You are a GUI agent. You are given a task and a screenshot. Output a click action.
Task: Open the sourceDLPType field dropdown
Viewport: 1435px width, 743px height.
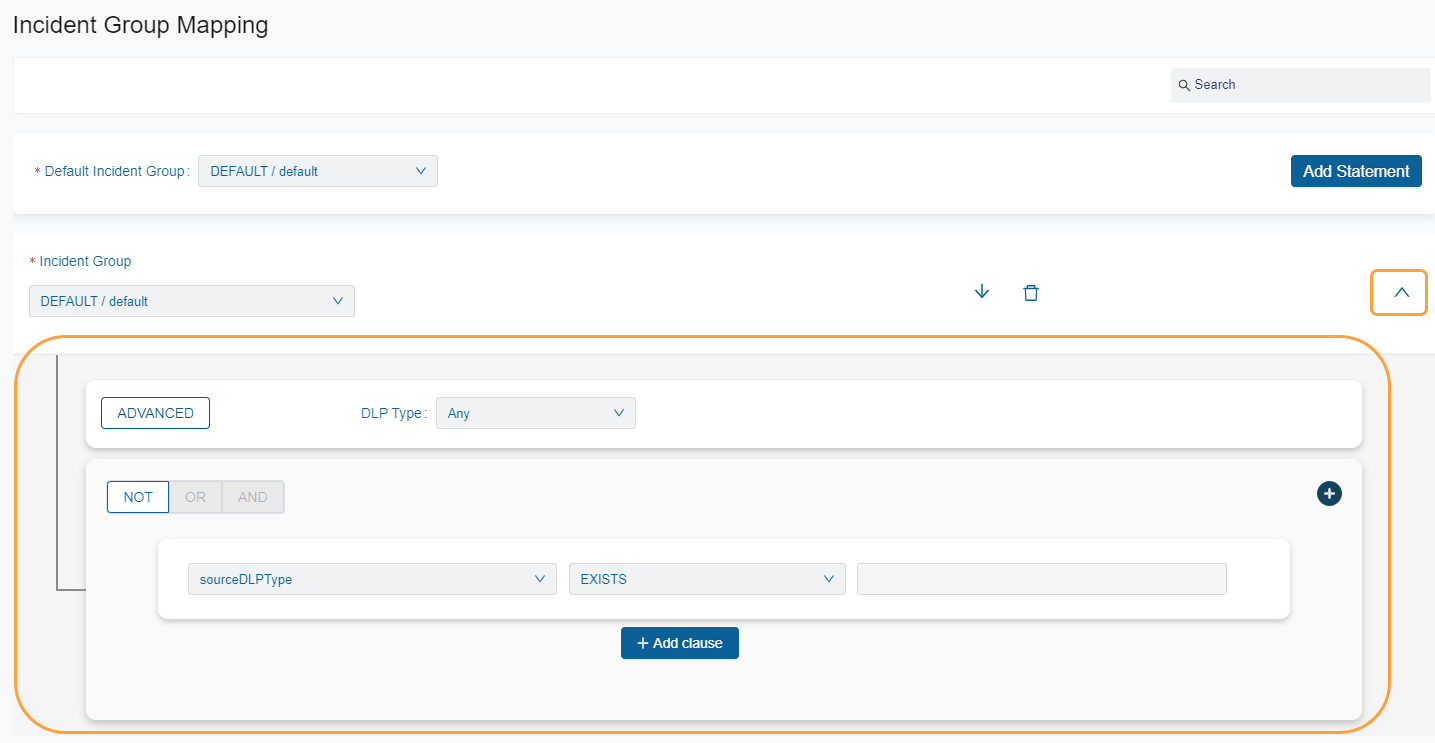tap(372, 578)
